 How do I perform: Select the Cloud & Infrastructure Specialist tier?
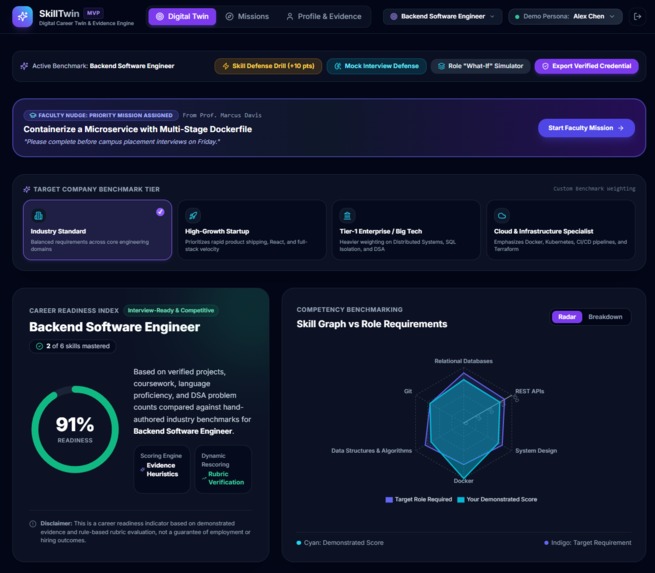pos(561,230)
